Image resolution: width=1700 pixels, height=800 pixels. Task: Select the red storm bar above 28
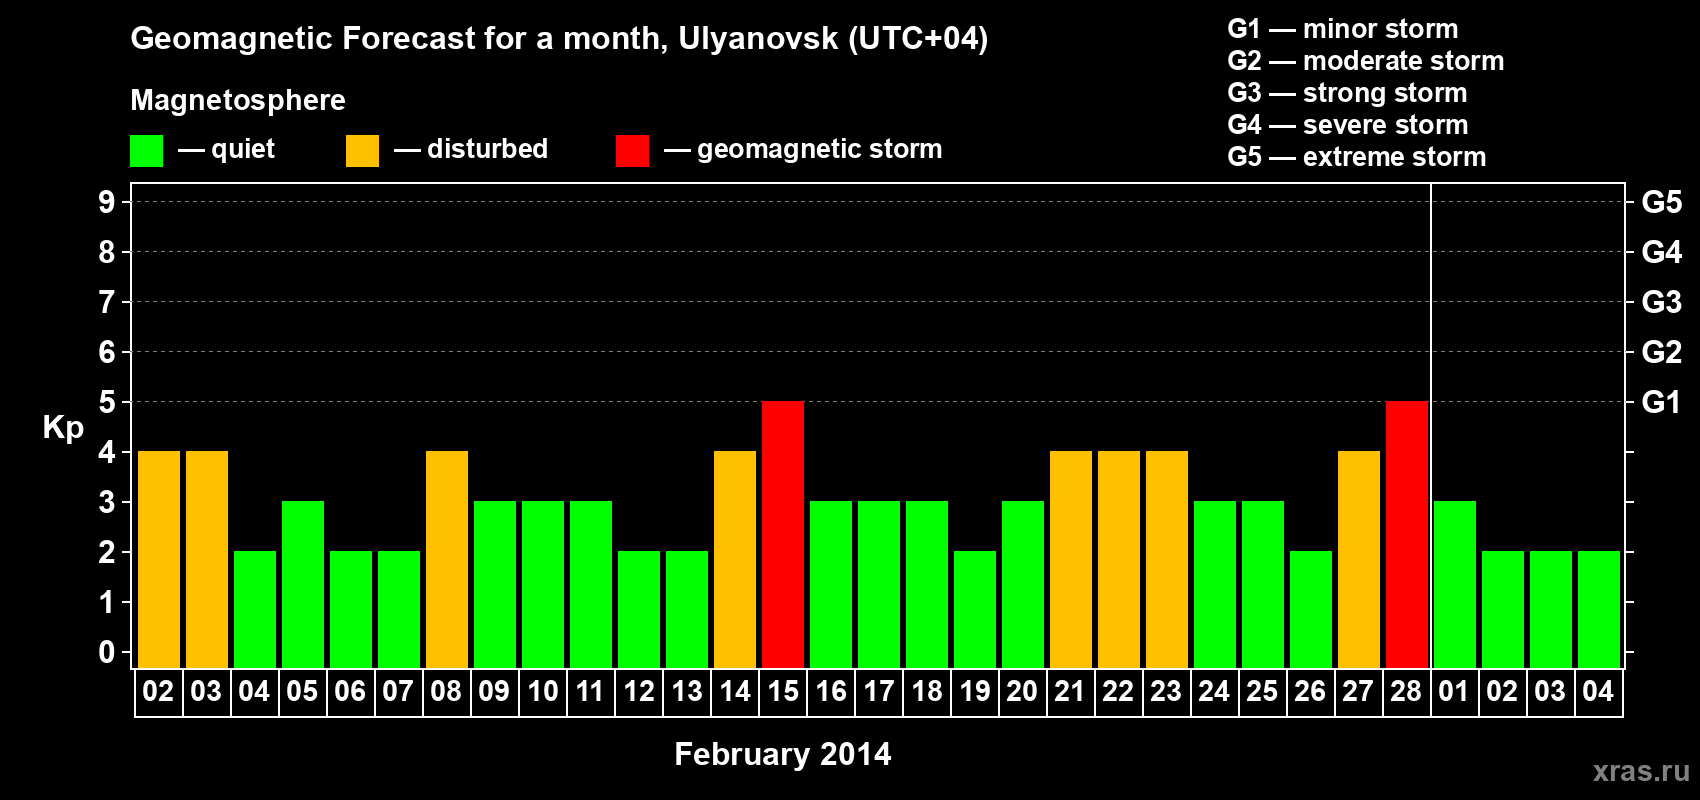tap(1407, 535)
